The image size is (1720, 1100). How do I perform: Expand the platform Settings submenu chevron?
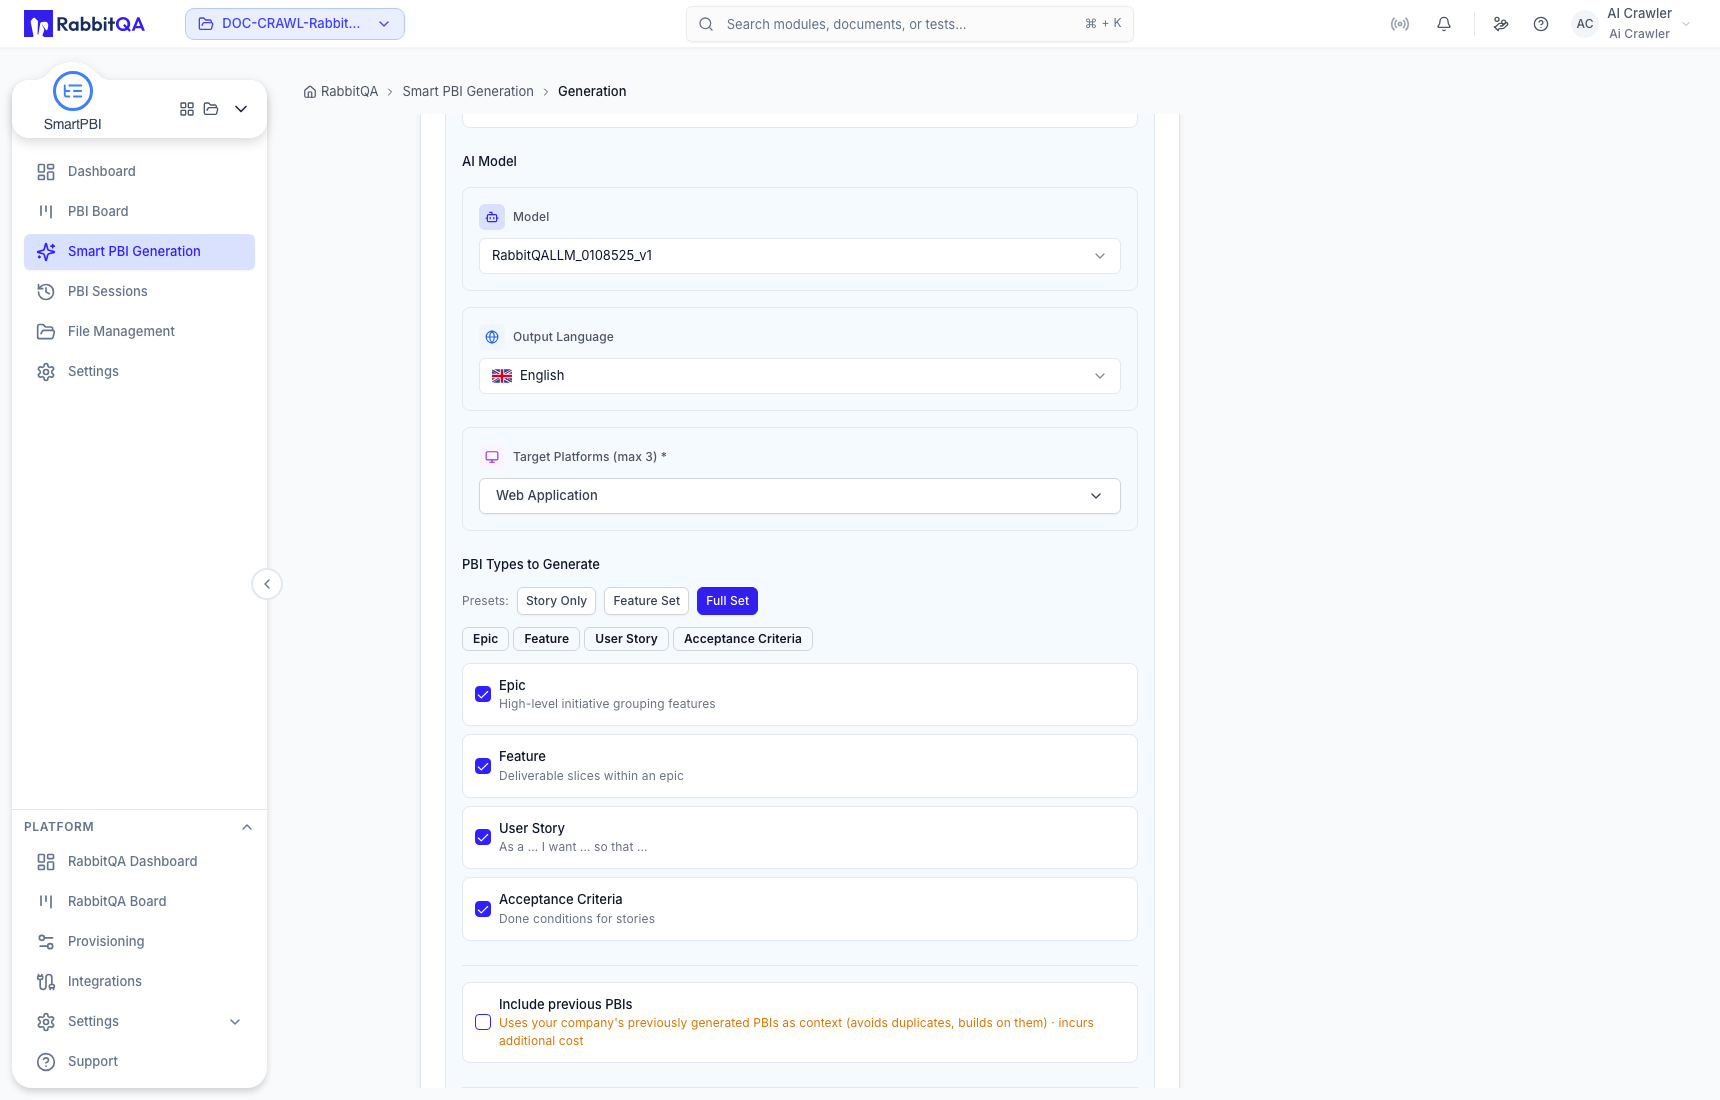coord(235,1022)
